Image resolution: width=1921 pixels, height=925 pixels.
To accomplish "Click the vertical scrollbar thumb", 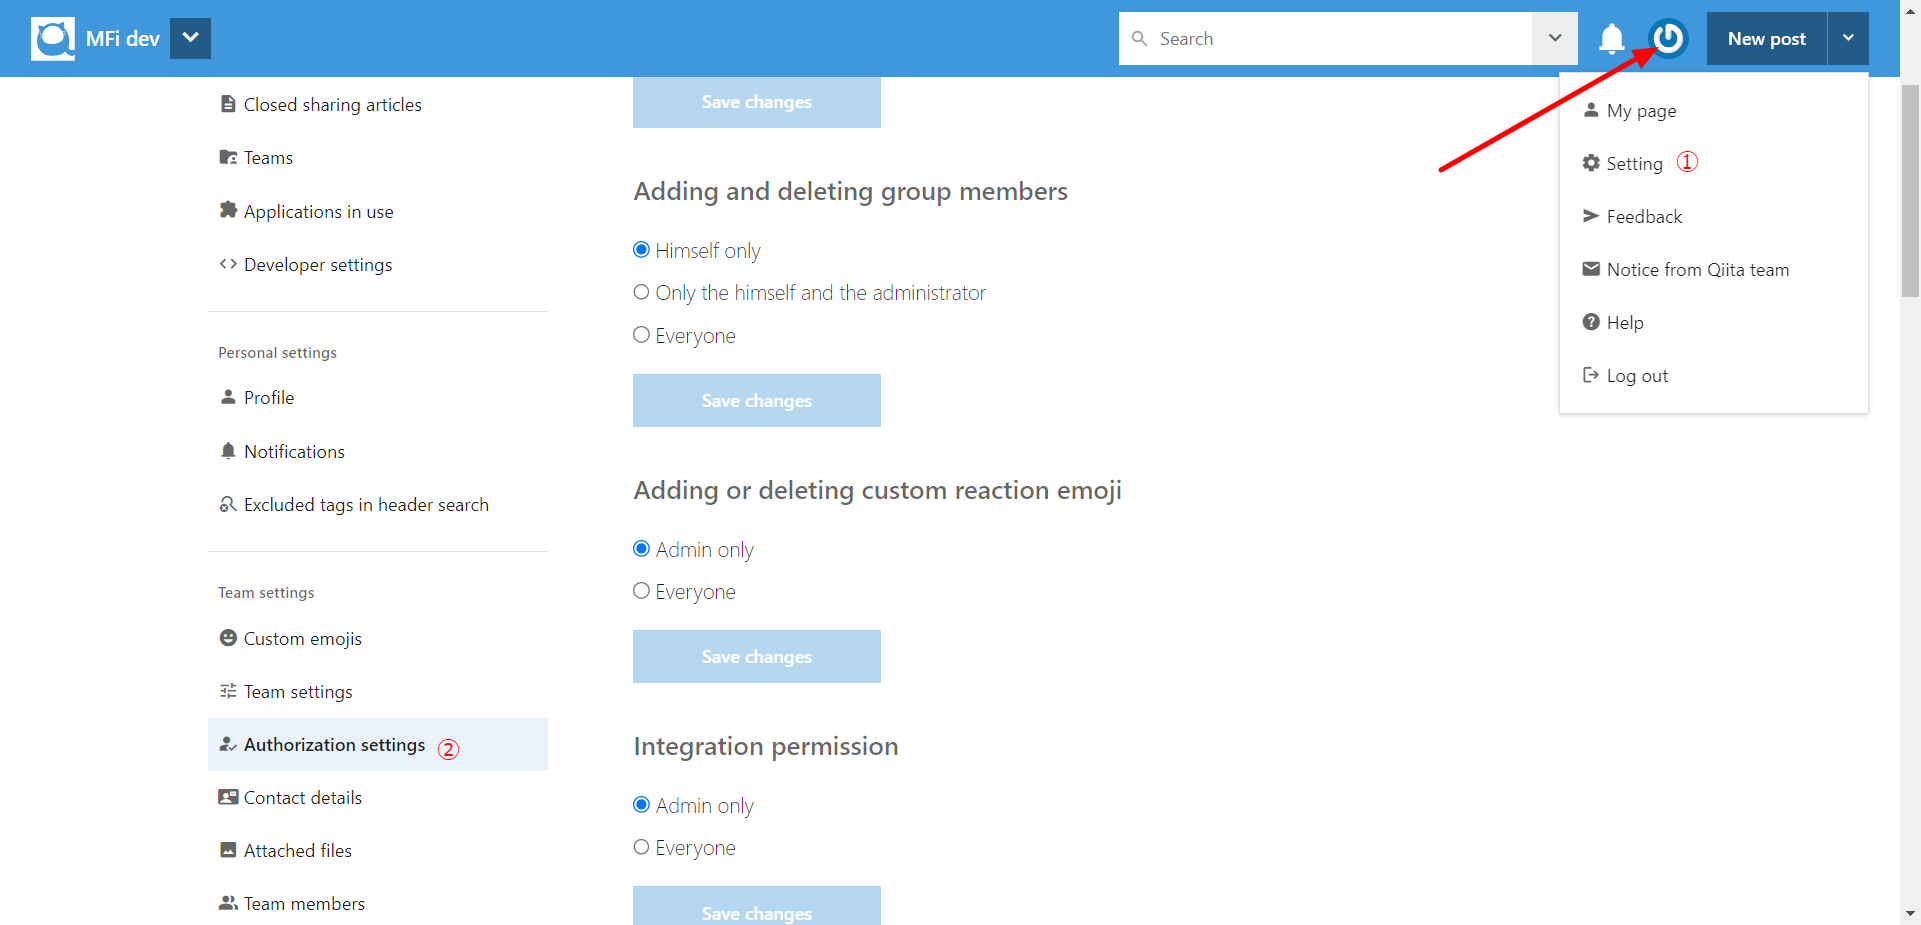I will [1910, 190].
